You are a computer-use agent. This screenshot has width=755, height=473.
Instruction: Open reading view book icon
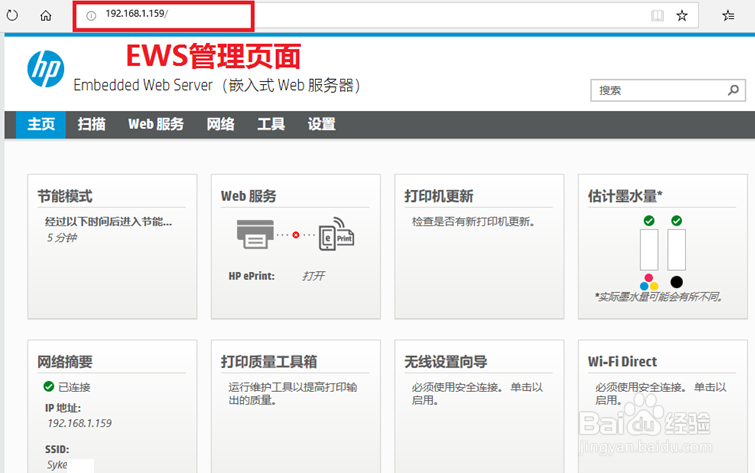[657, 16]
